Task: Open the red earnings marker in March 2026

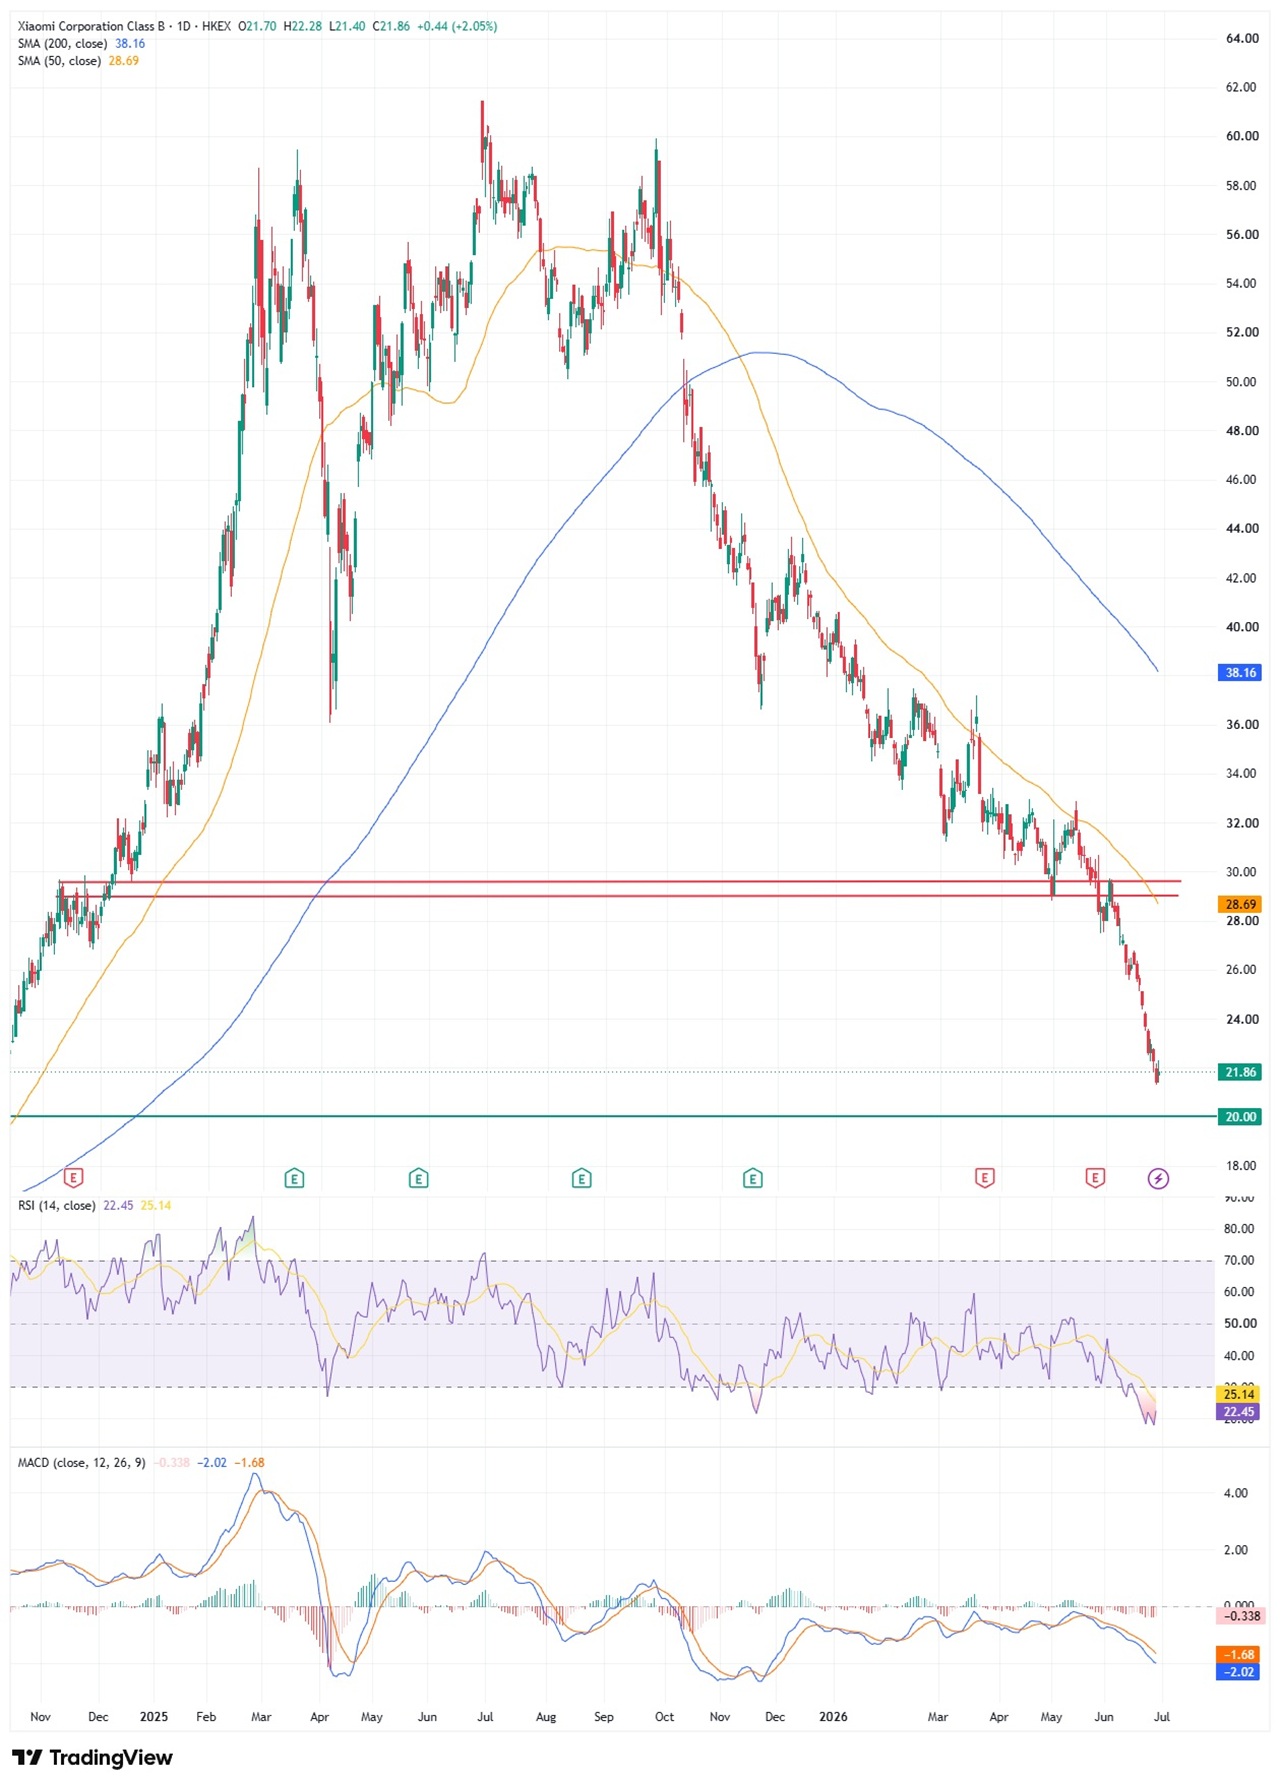Action: click(x=985, y=1178)
